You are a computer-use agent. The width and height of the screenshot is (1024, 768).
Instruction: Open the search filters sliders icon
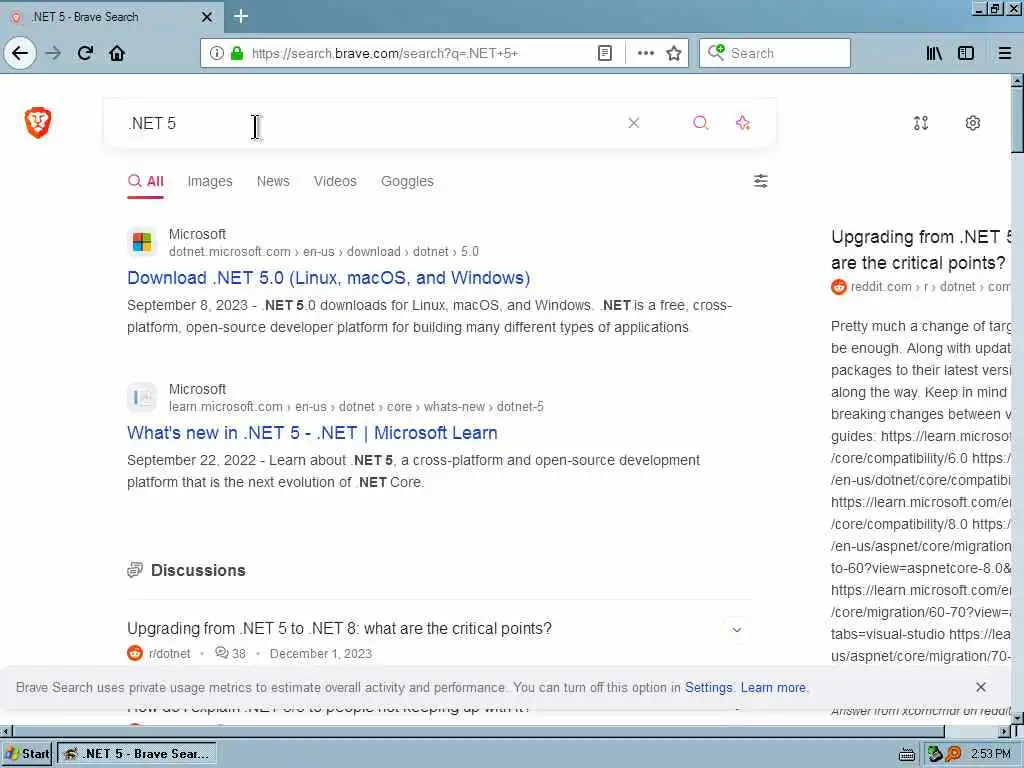click(760, 181)
